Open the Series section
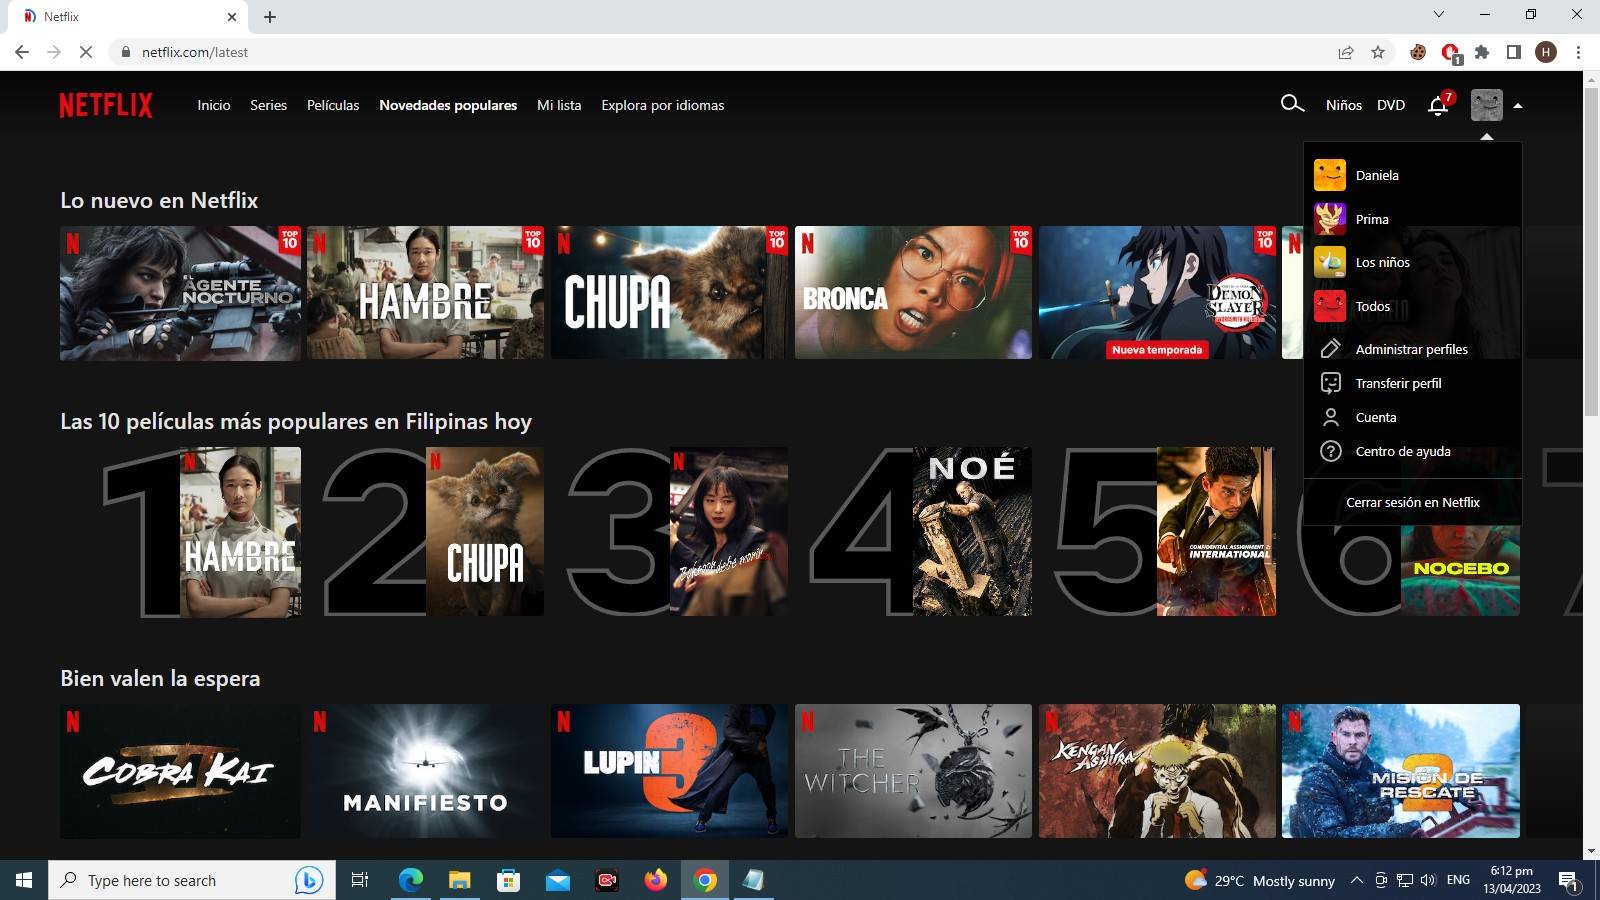 (x=268, y=105)
